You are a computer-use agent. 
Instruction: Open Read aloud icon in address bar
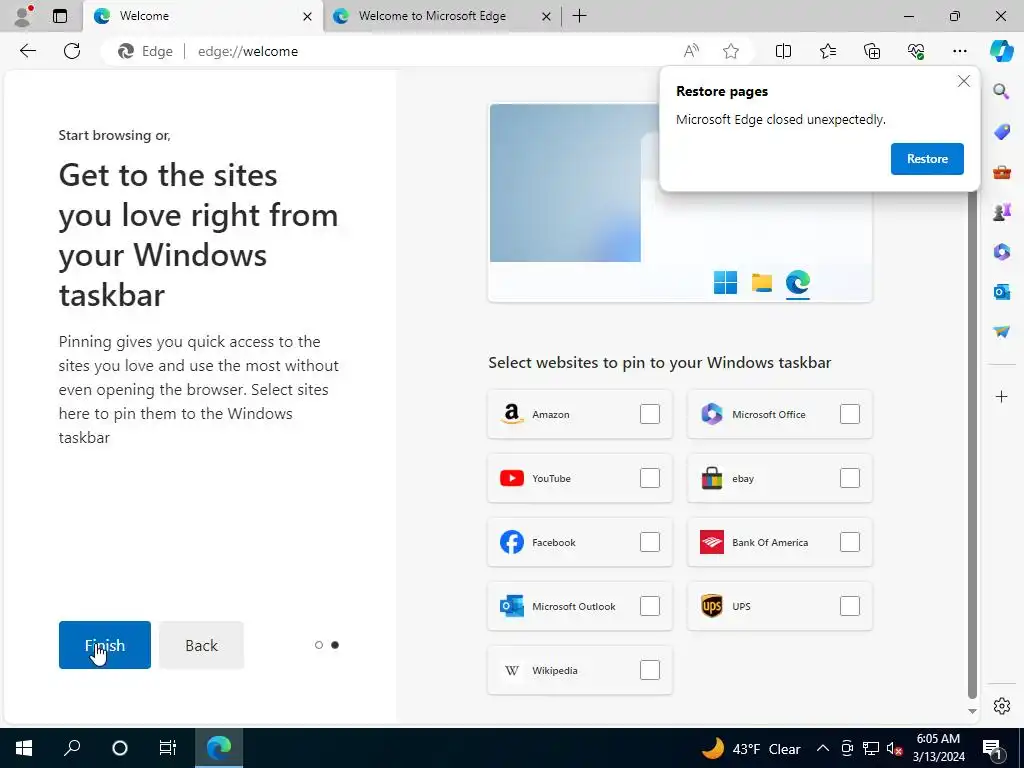[x=691, y=51]
